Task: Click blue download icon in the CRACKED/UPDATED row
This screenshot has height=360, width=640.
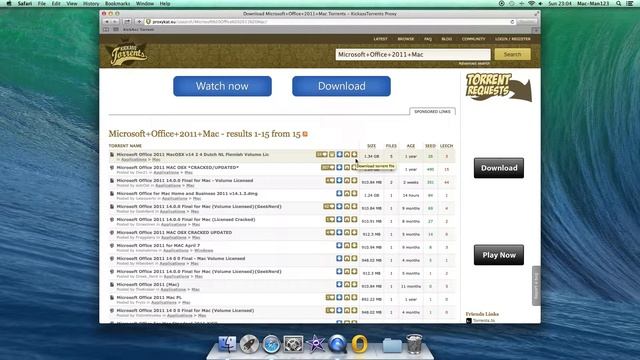Action: (x=340, y=167)
